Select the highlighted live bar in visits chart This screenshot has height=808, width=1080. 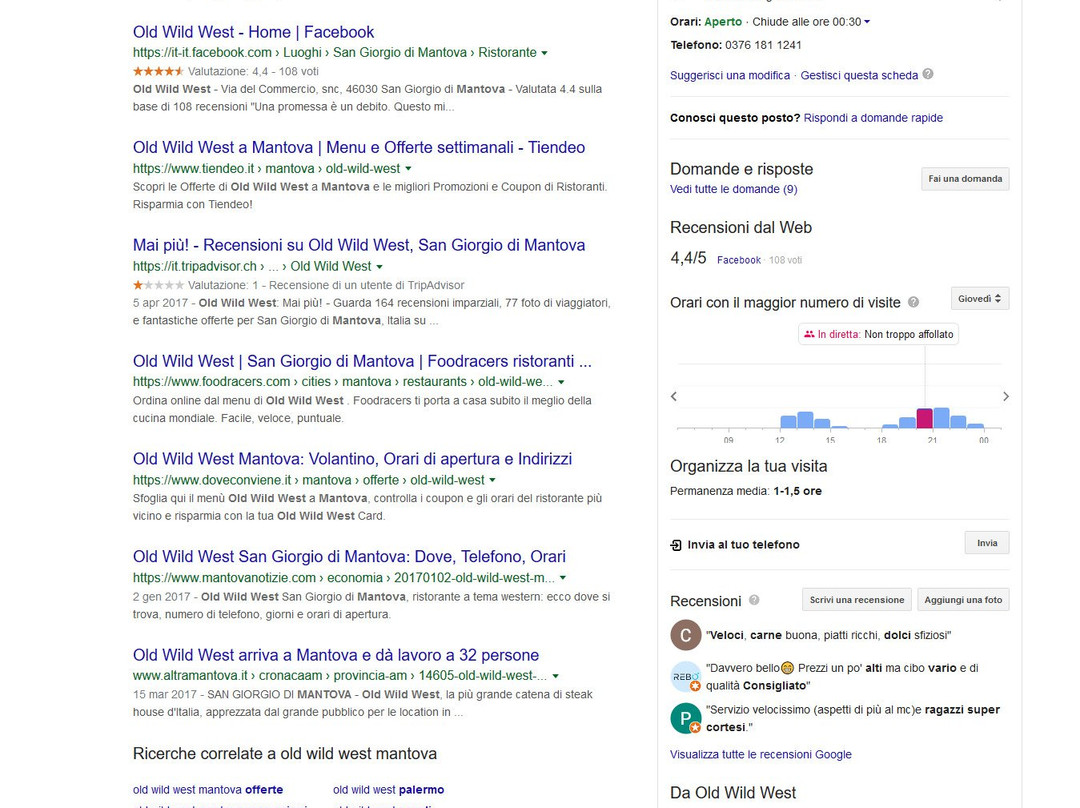(x=924, y=418)
